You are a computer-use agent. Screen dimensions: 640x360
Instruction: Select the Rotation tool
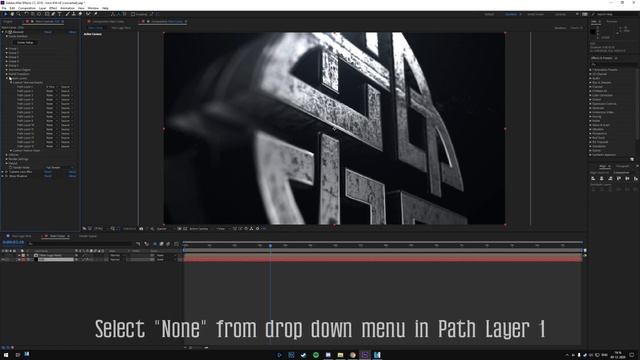tap(26, 14)
